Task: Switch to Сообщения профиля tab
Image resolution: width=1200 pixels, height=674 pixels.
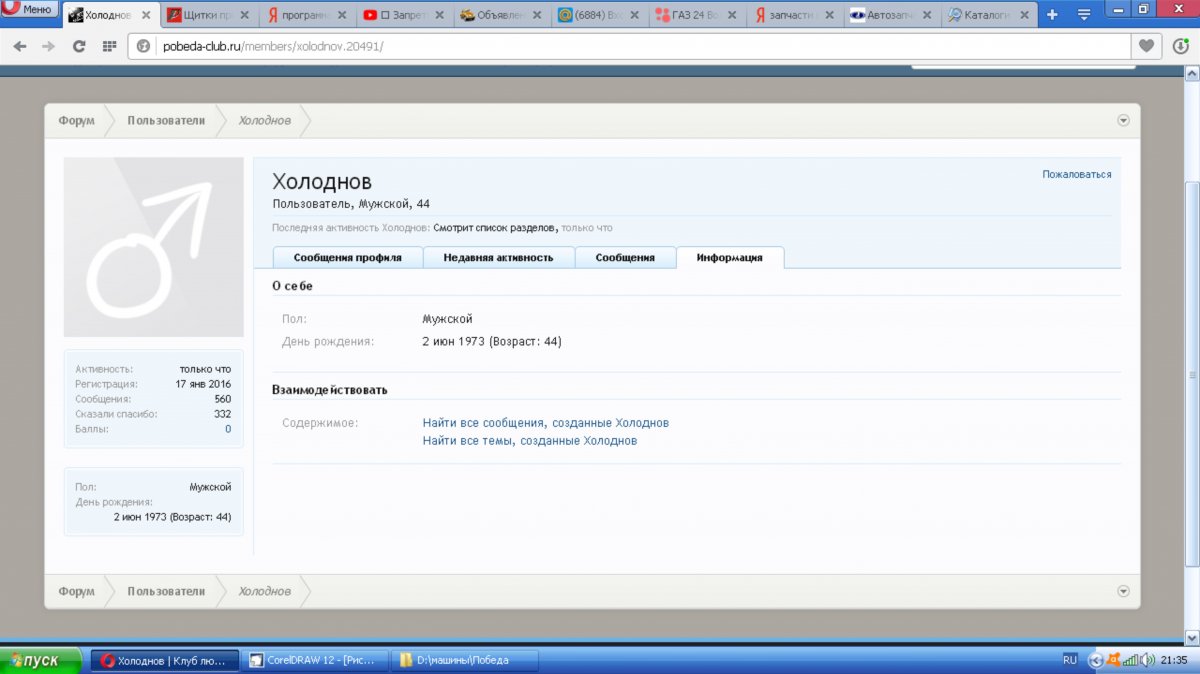Action: pyautogui.click(x=347, y=257)
